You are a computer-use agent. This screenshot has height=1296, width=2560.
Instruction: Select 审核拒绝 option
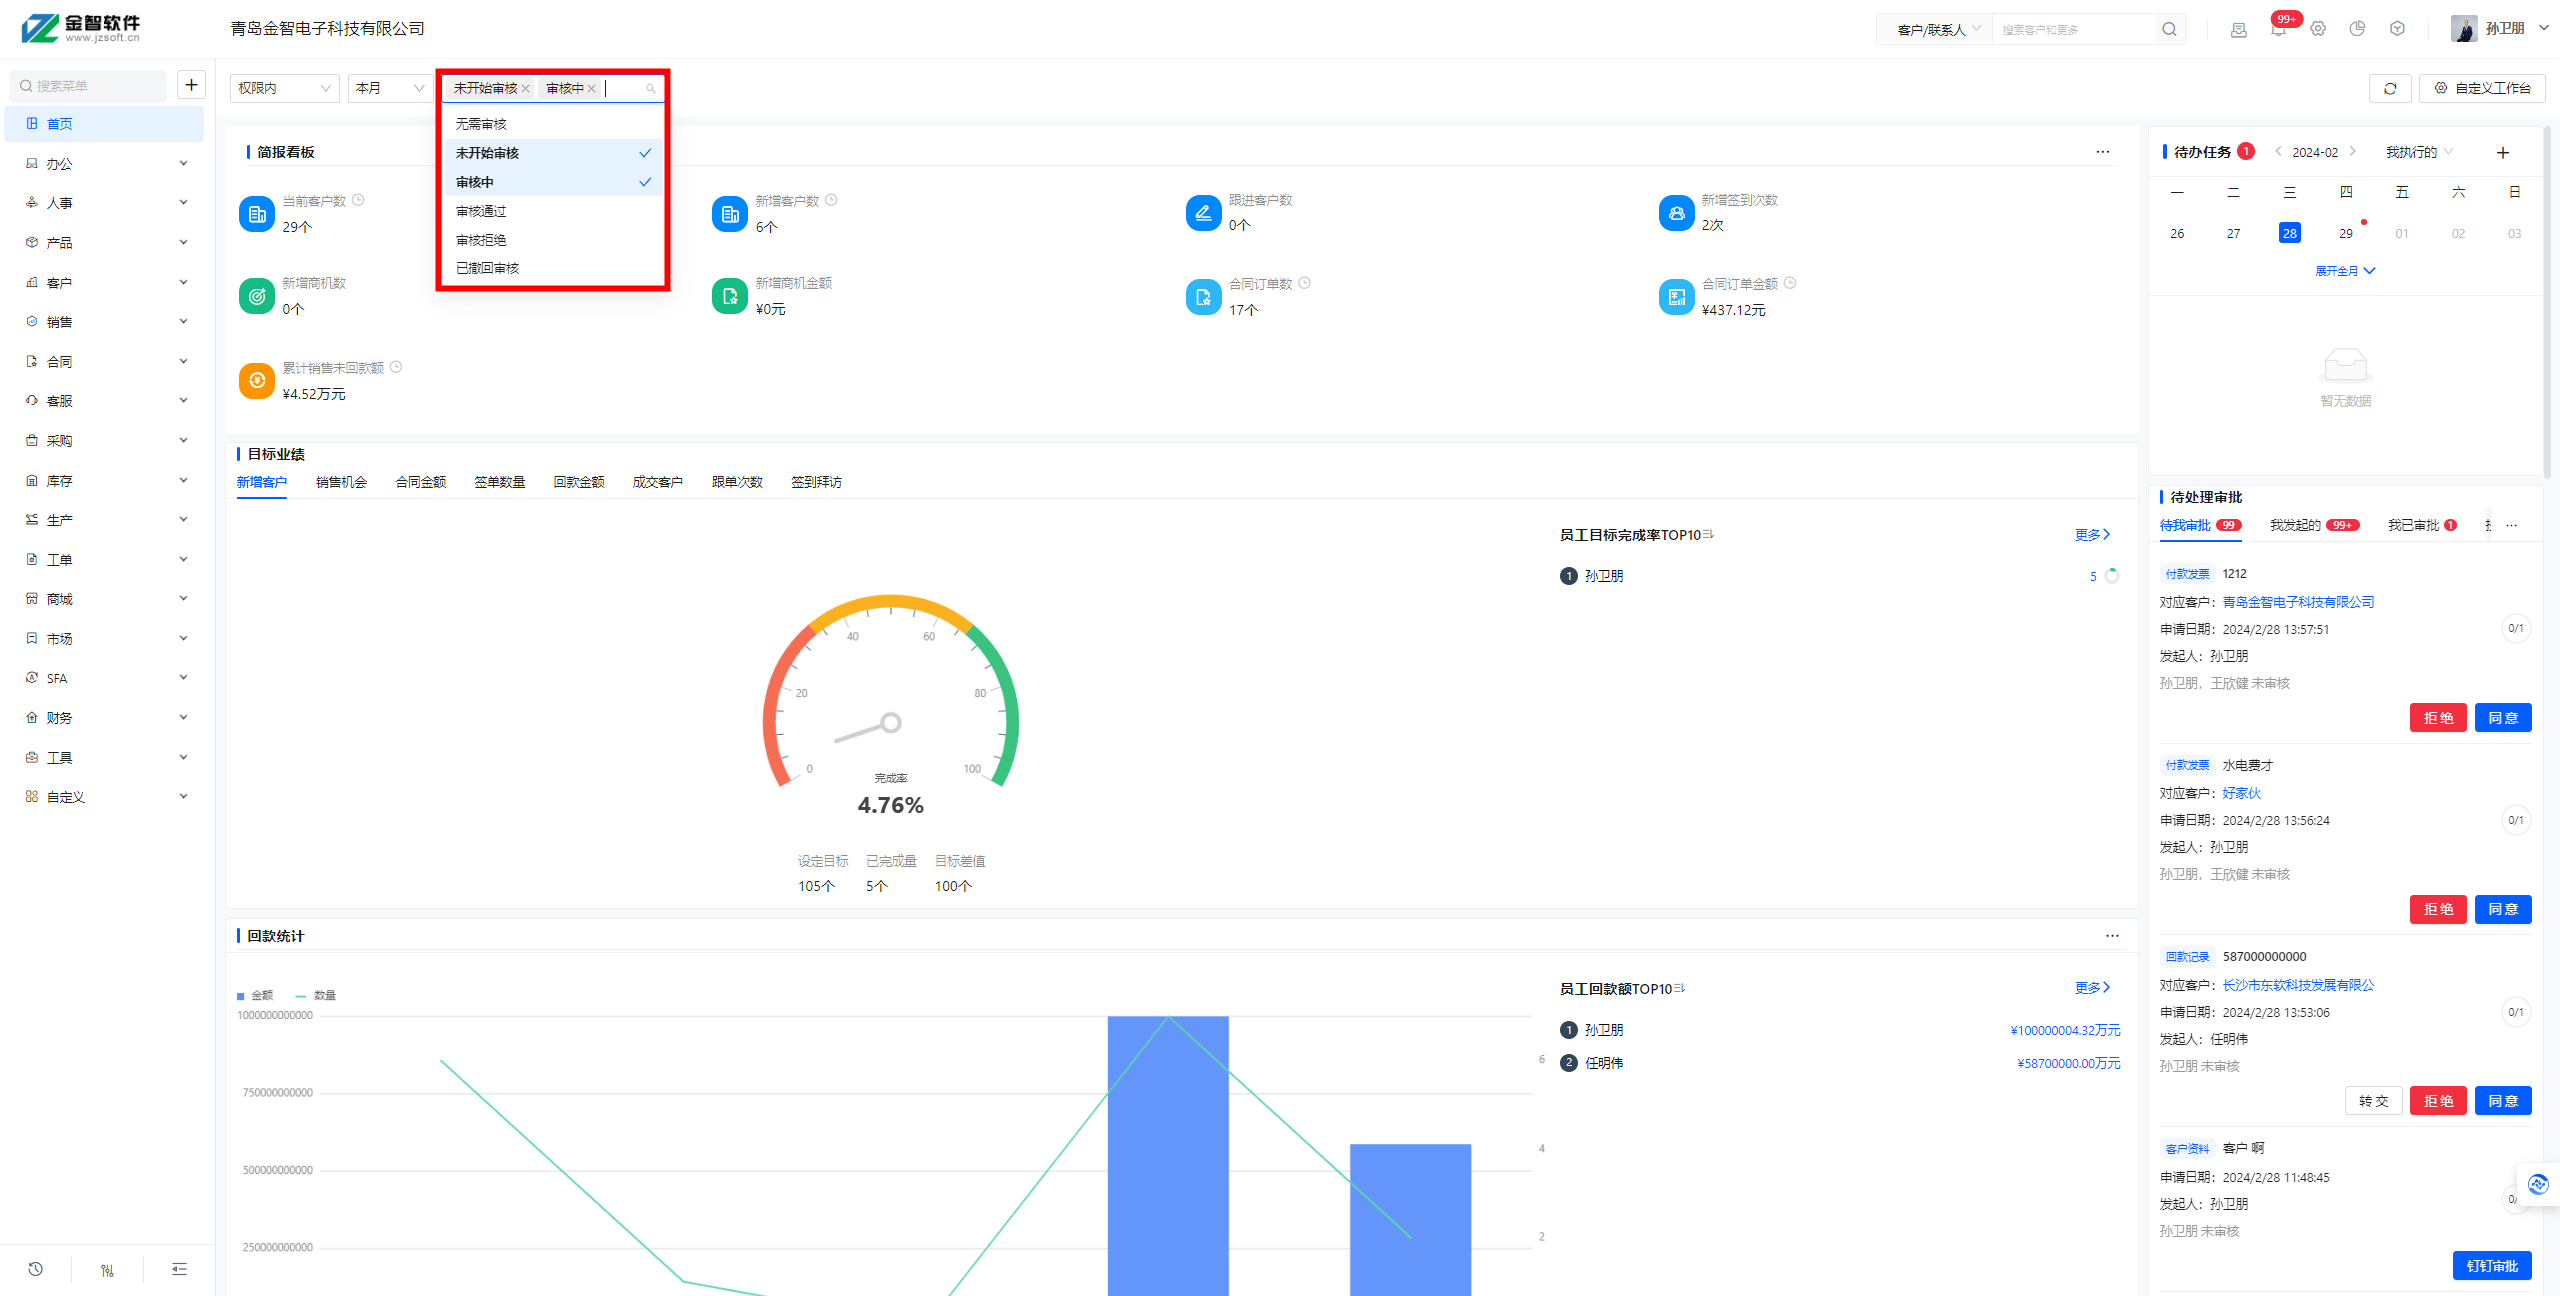pyautogui.click(x=553, y=240)
